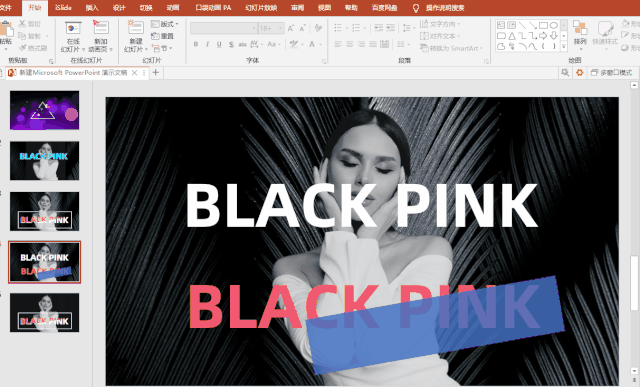Click the numbered list icon
Image resolution: width=640 pixels, height=387 pixels.
(356, 28)
